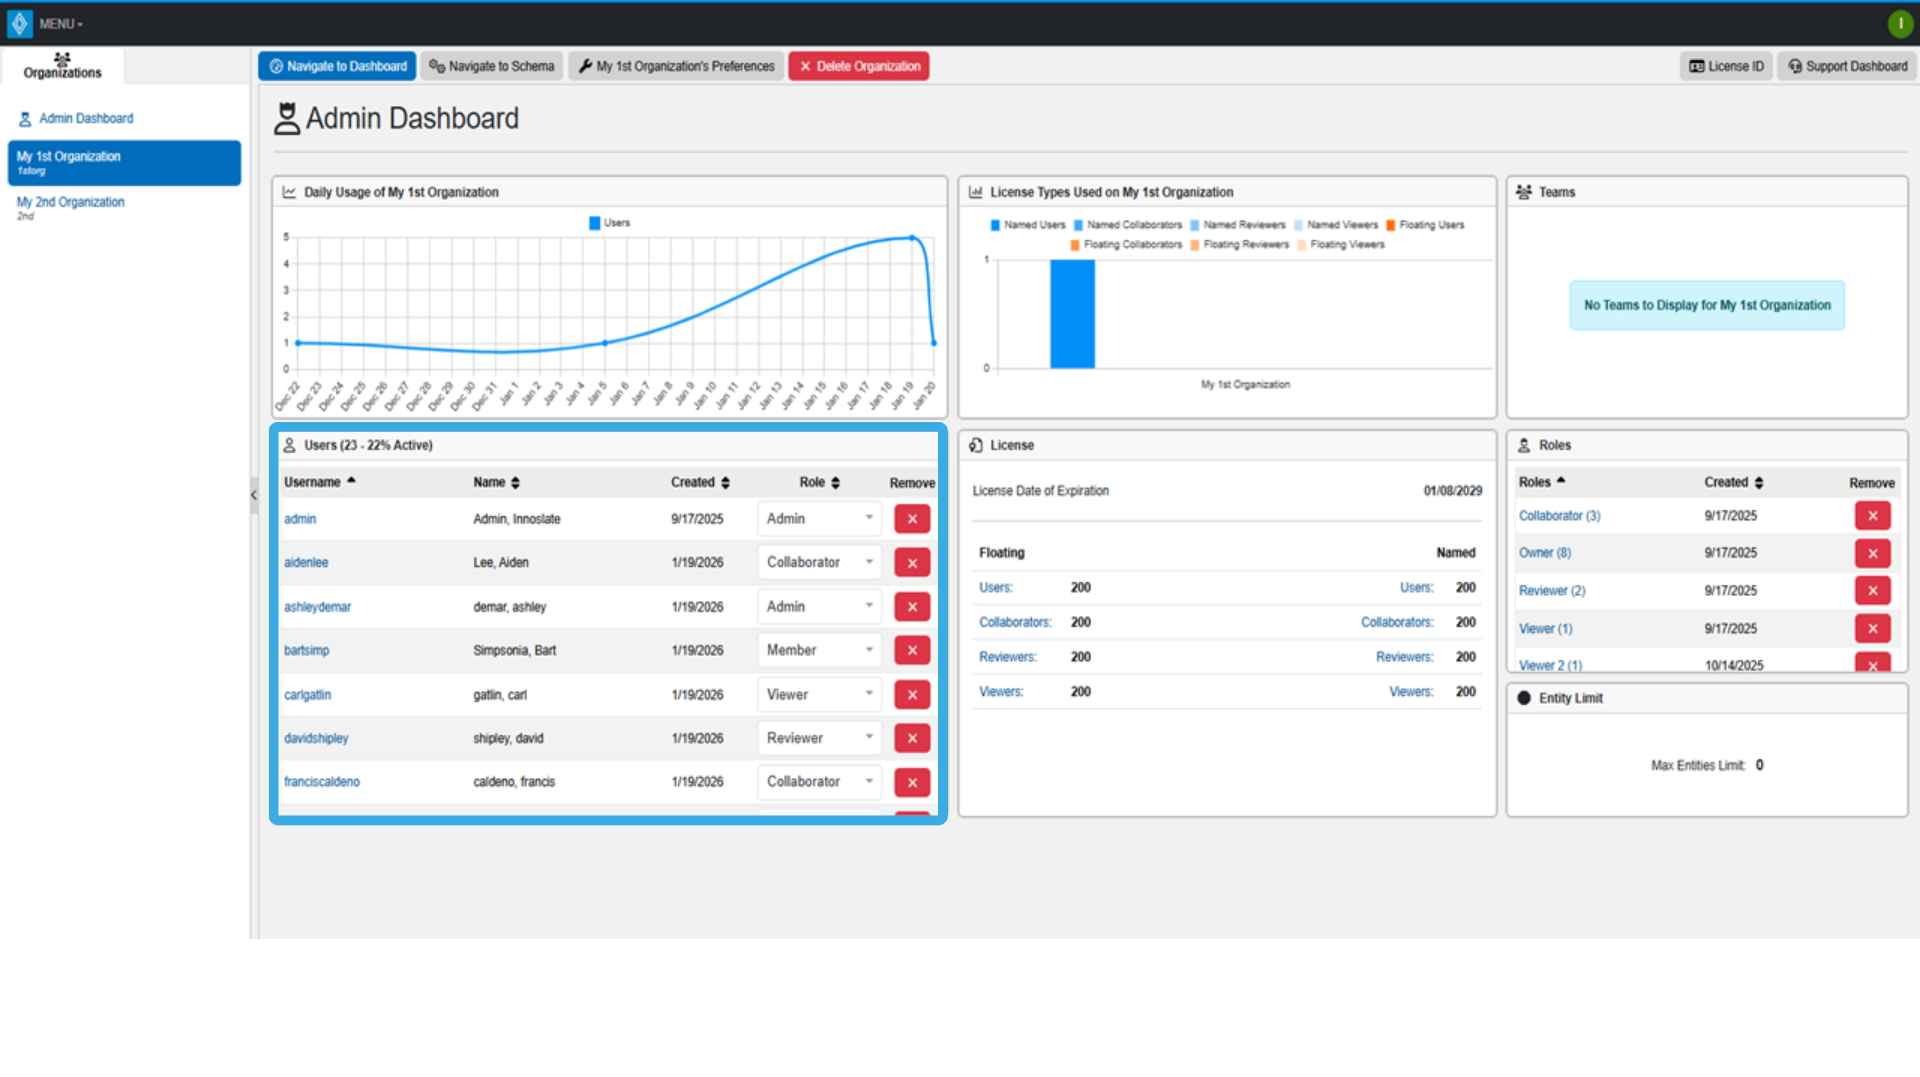Open the green user avatar icon
This screenshot has width=1920, height=1077.
(x=1900, y=24)
